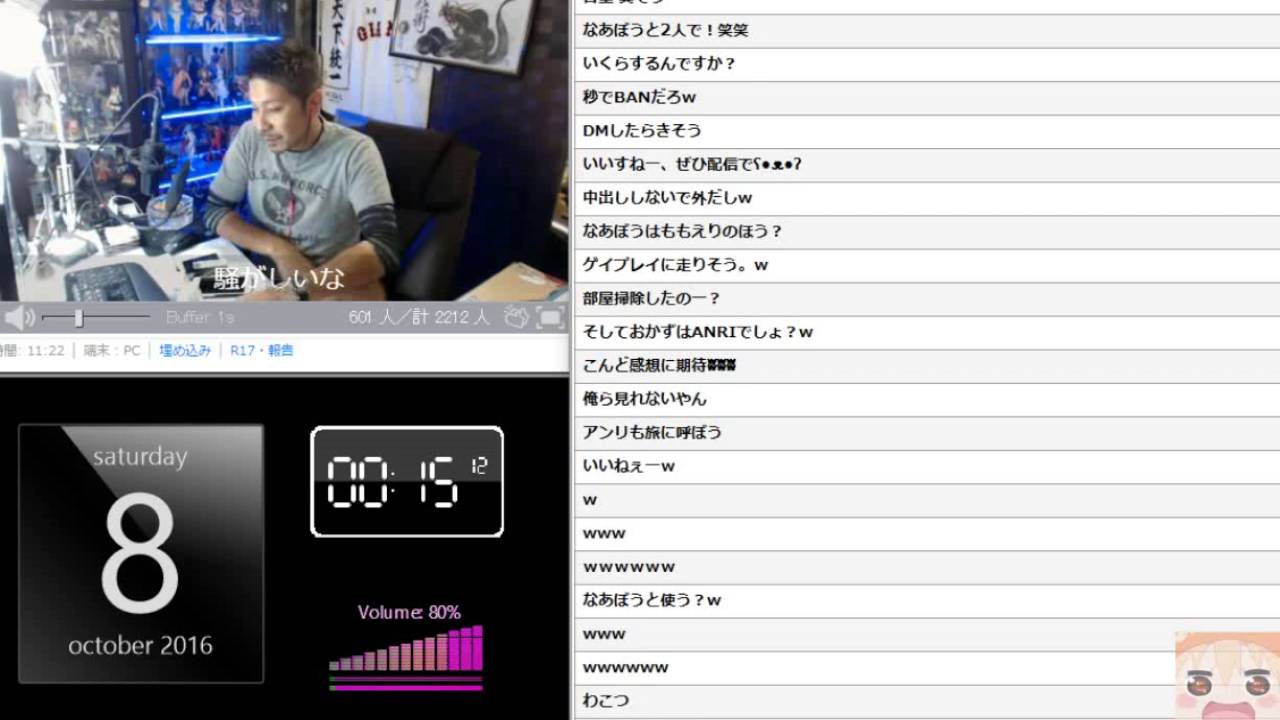Click the live video stream area

point(284,150)
